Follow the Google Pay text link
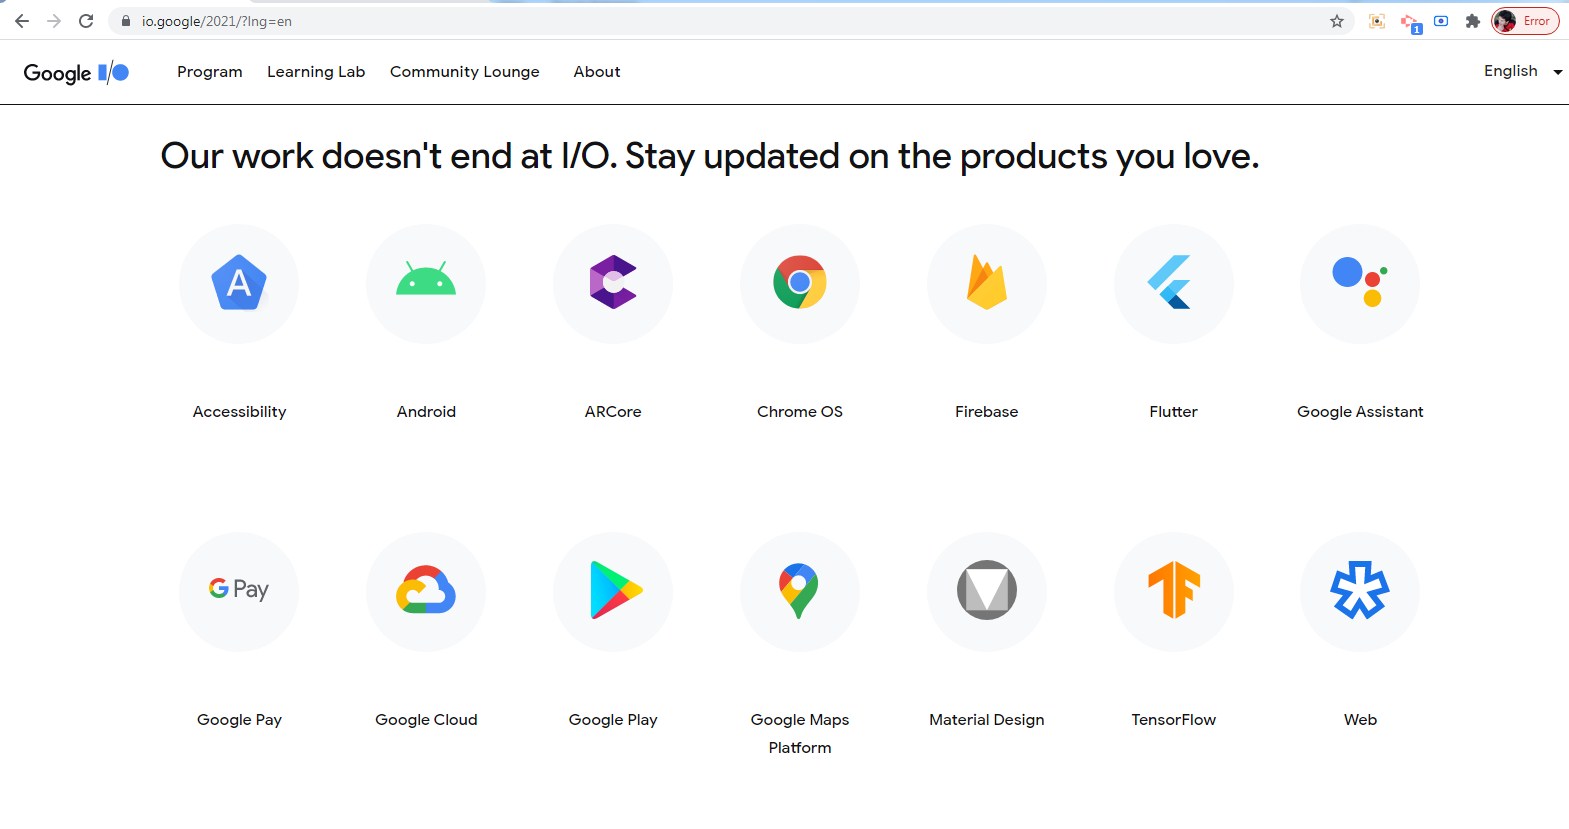This screenshot has width=1569, height=829. tap(239, 720)
